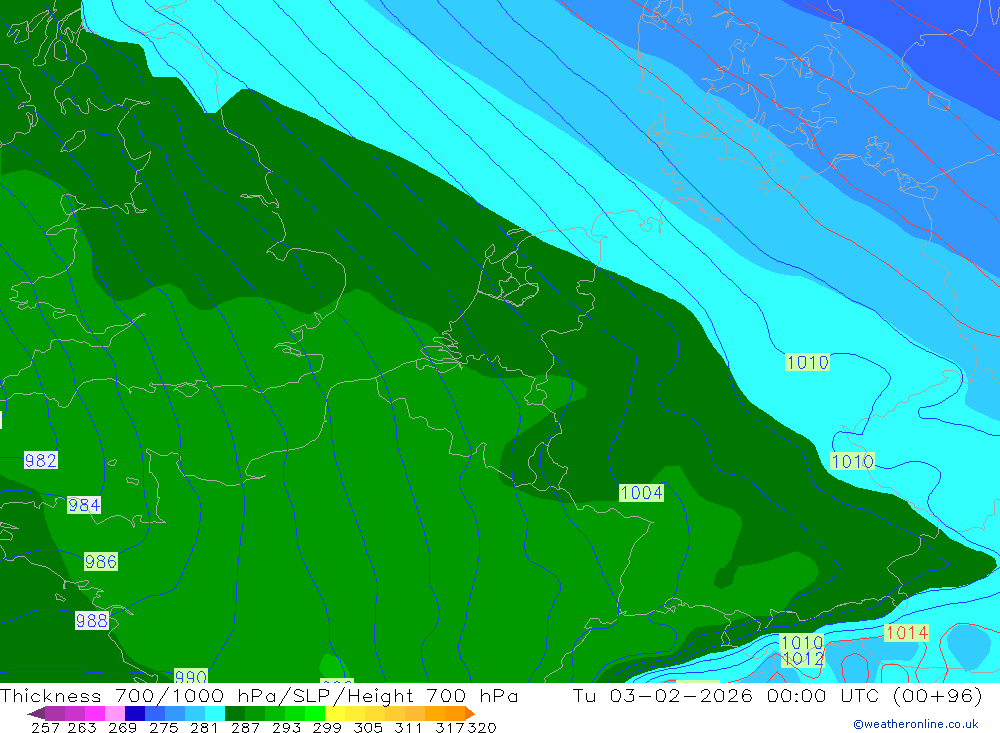
Task: Select legend value 299
Action: [x=327, y=728]
